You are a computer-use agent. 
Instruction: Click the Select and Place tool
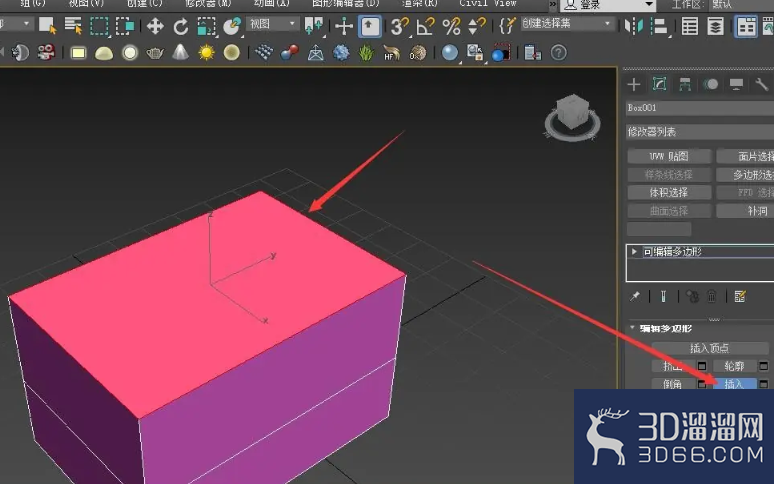click(232, 26)
